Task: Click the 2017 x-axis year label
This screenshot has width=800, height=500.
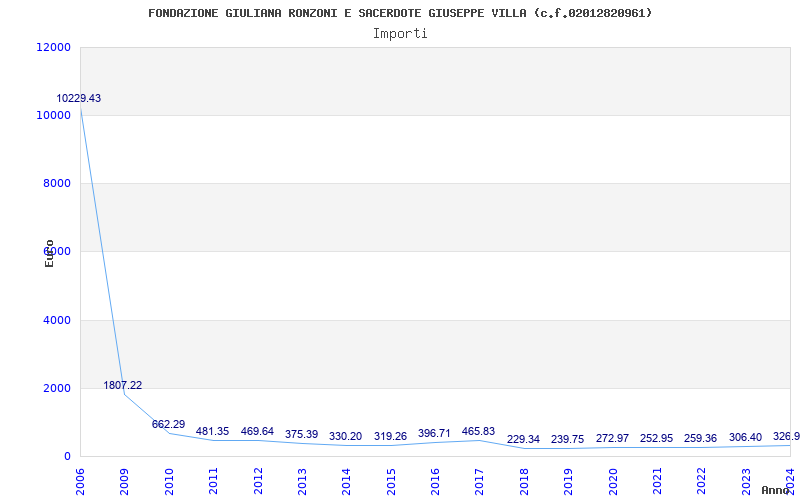Action: pyautogui.click(x=480, y=482)
